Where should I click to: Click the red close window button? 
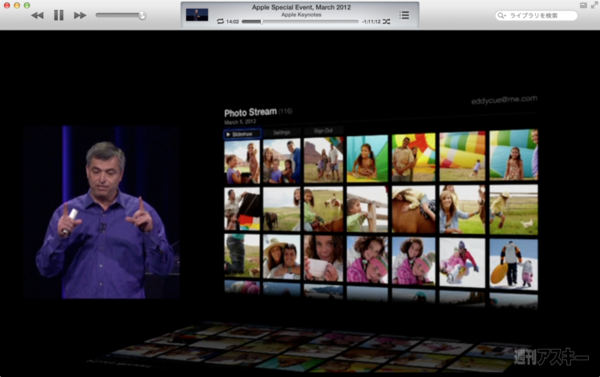coord(7,5)
